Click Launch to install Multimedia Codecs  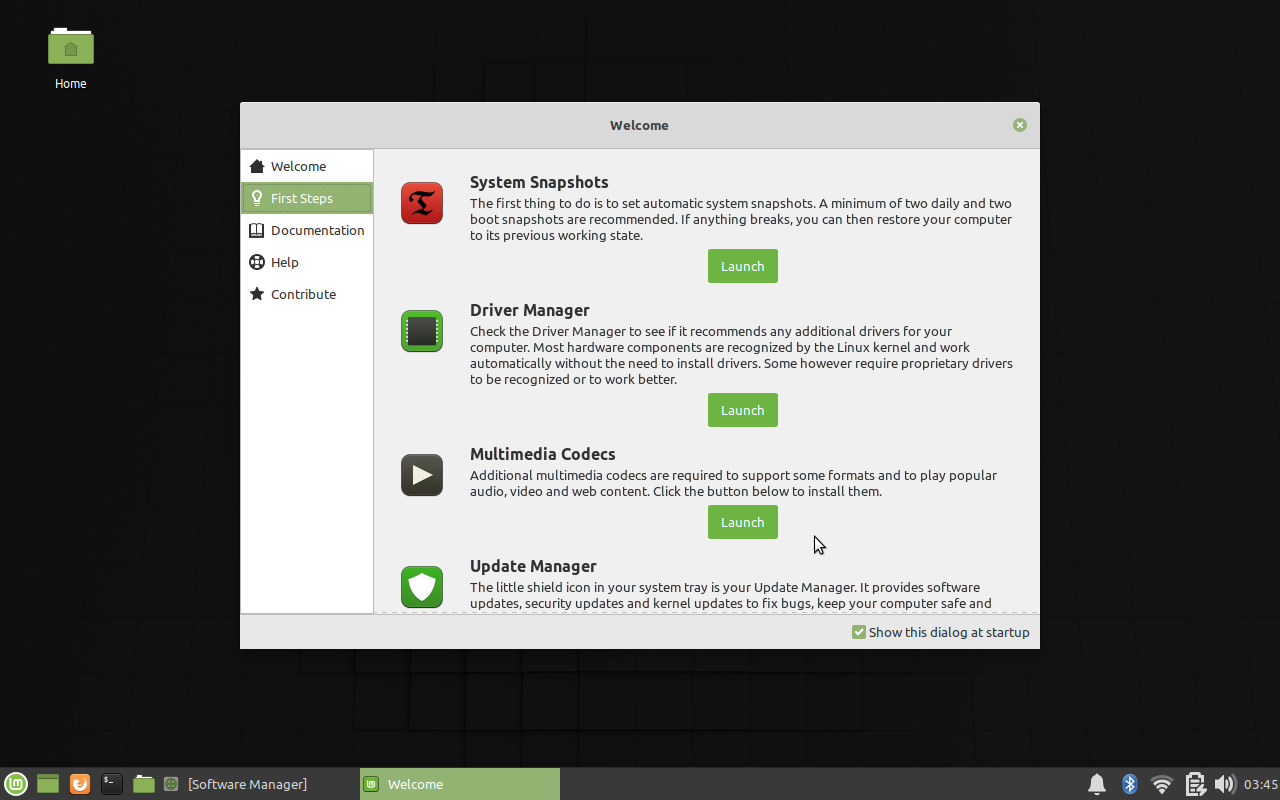742,521
